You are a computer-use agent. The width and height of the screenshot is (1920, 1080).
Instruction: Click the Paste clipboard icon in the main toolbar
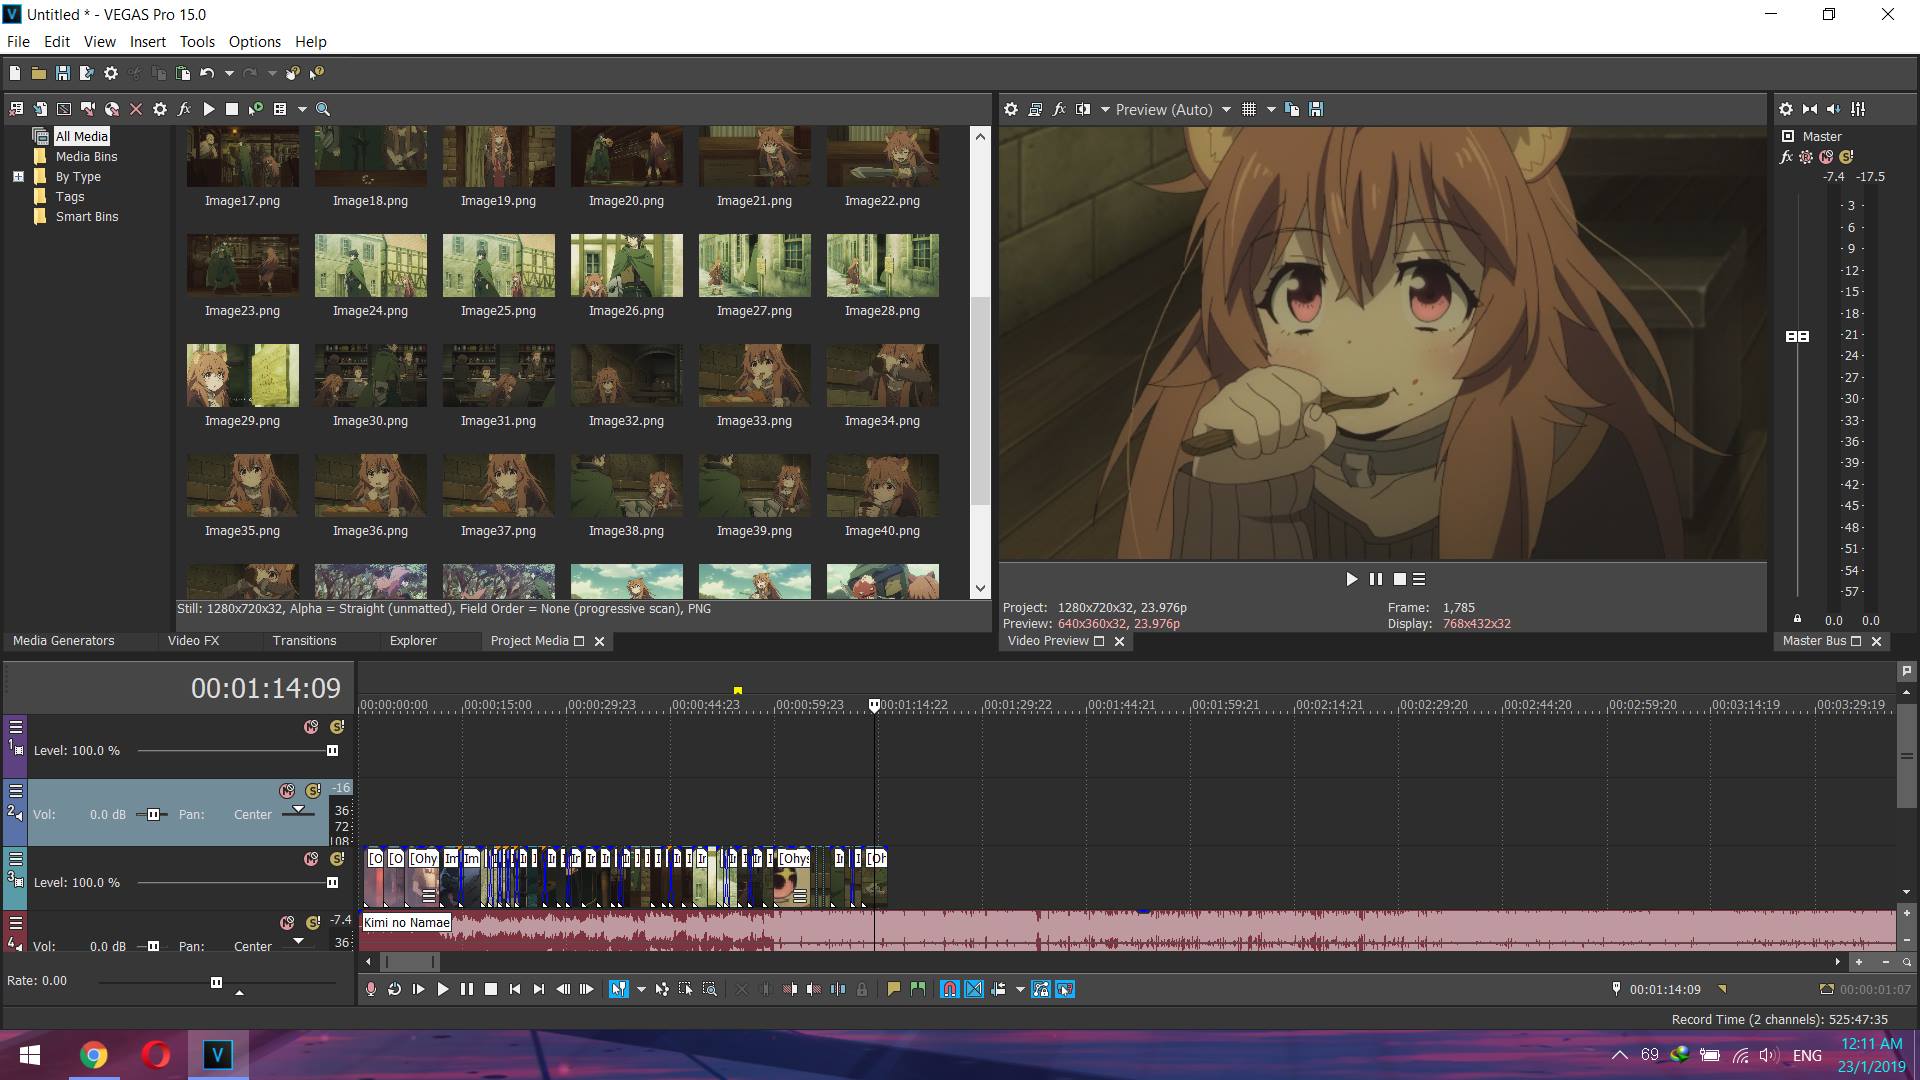point(182,73)
